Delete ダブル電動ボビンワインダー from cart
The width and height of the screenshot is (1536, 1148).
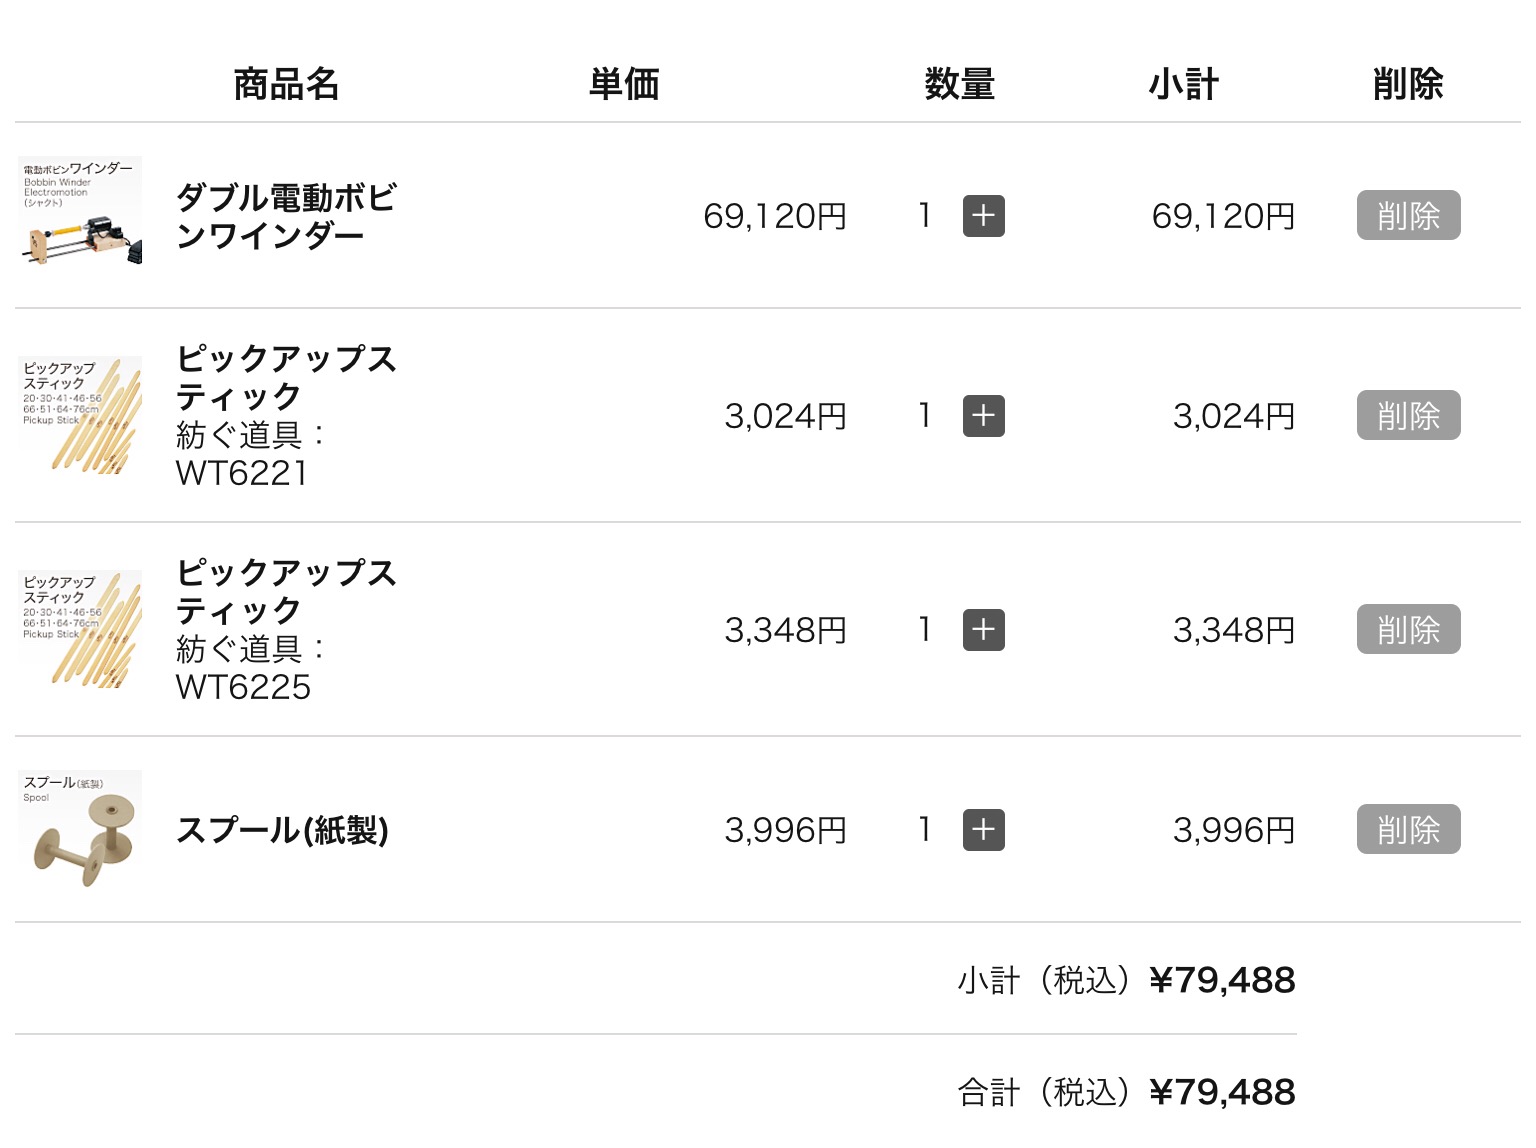(x=1408, y=215)
